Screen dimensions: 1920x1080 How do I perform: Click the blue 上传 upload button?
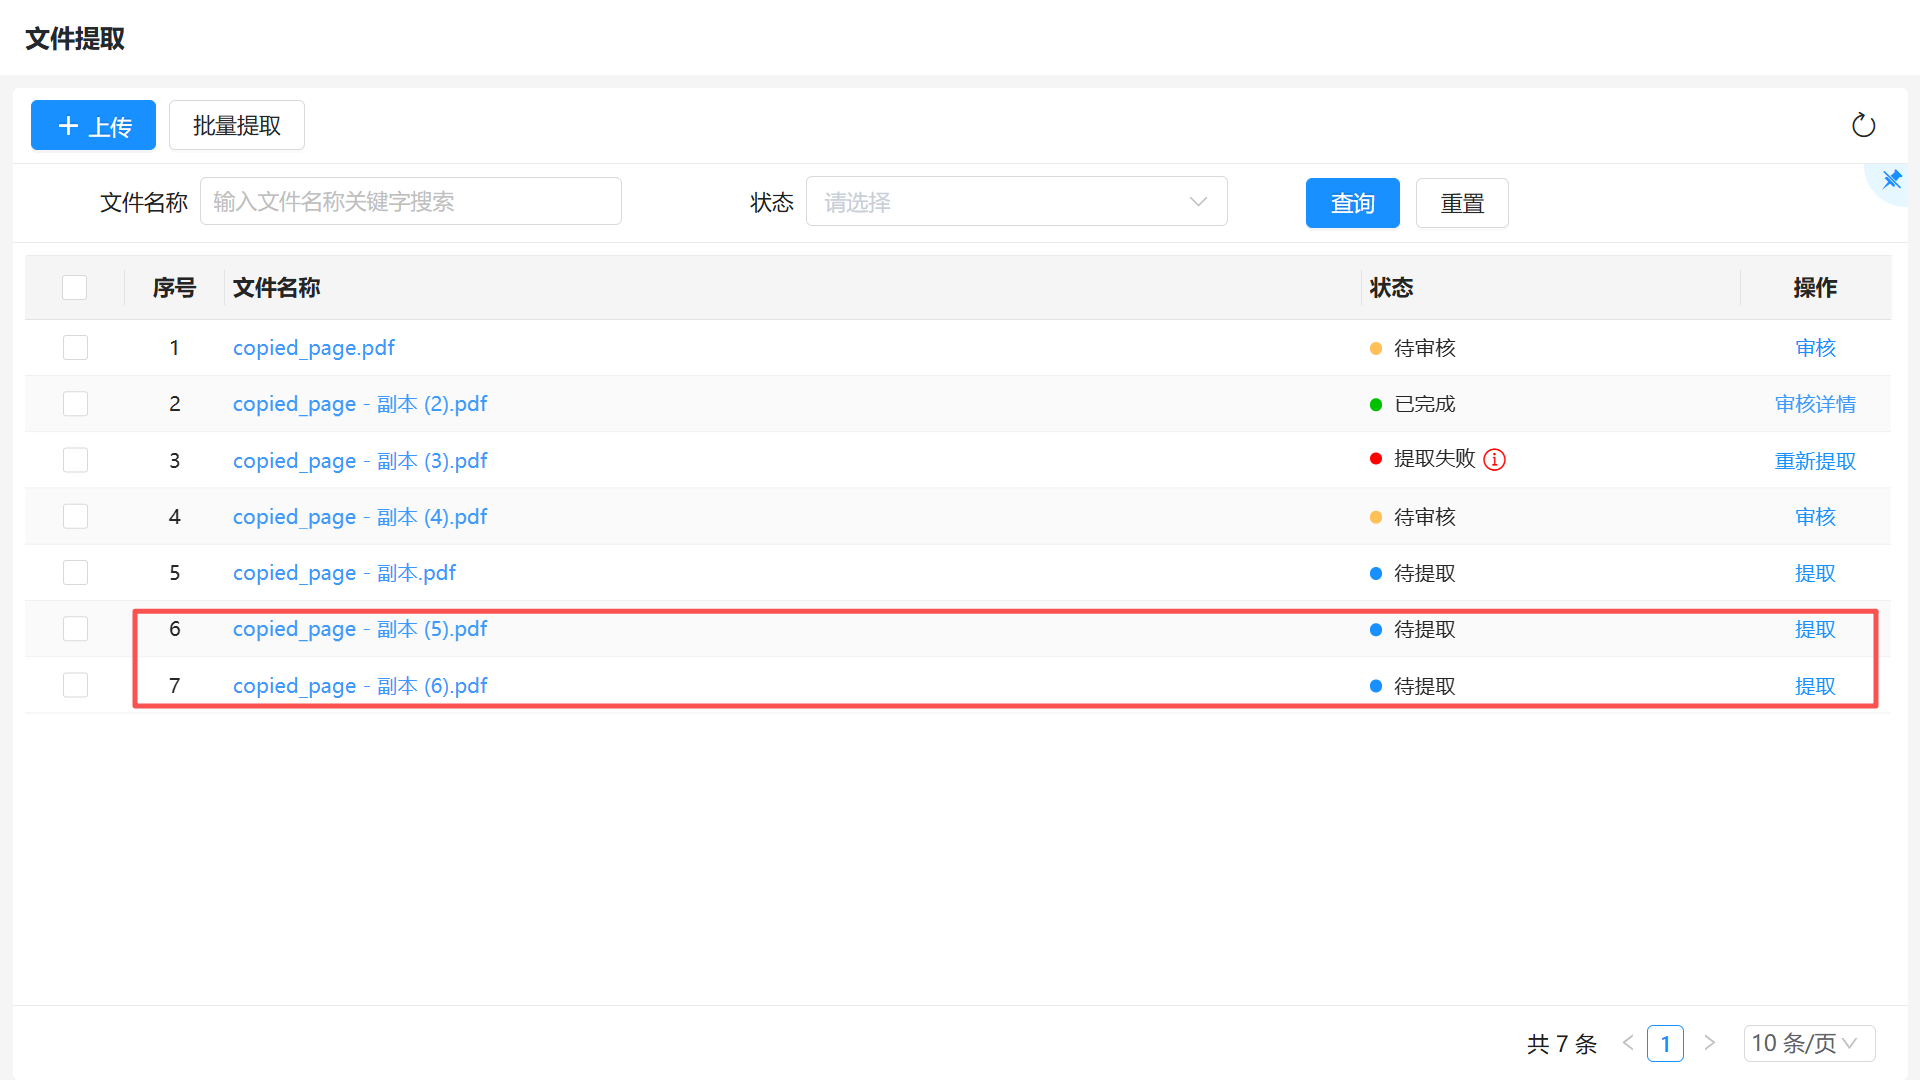(93, 125)
